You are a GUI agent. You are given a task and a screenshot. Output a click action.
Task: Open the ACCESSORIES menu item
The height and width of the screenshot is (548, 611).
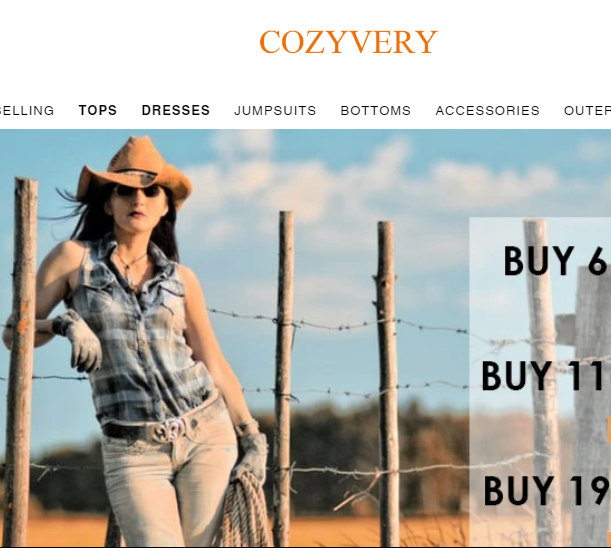click(487, 111)
